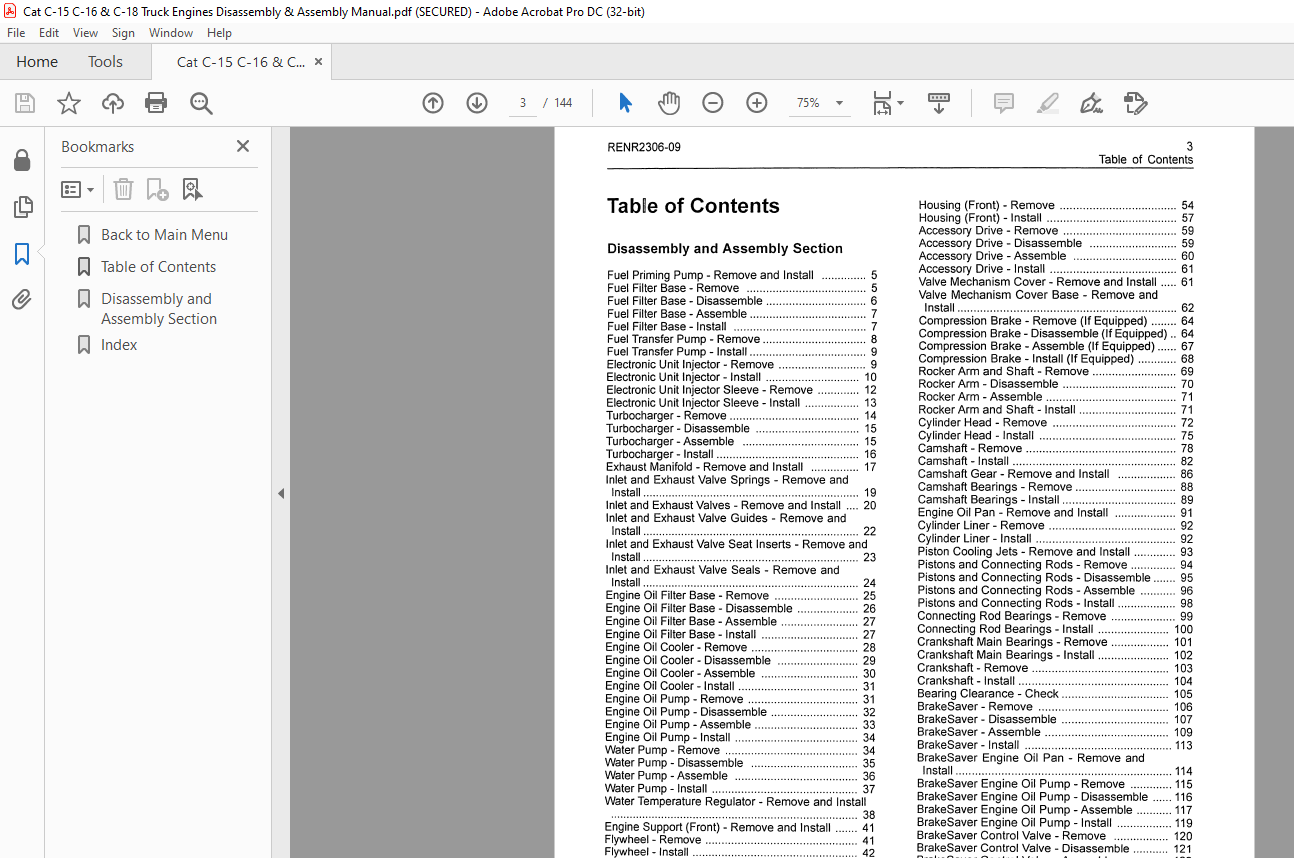Viewport: 1294px width, 858px height.
Task: Click Camshaft Gear - Remove and Install entry
Action: (1056, 474)
